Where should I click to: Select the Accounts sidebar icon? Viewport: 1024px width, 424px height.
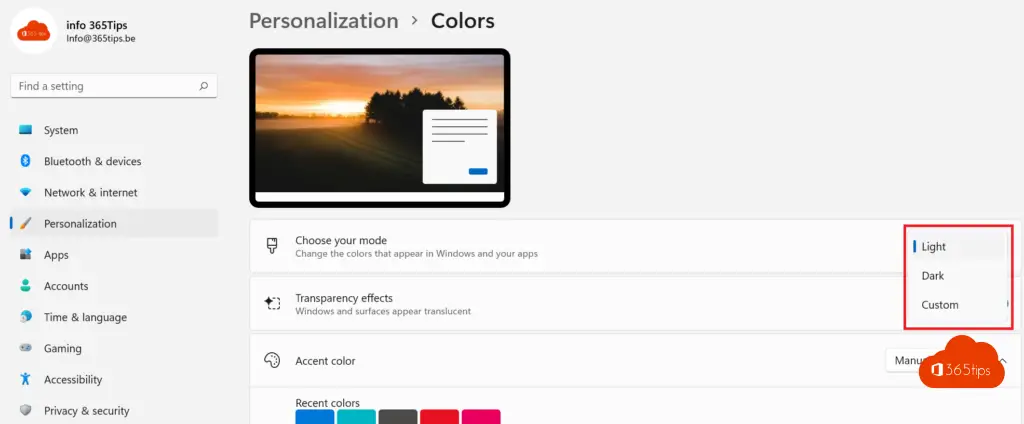26,286
